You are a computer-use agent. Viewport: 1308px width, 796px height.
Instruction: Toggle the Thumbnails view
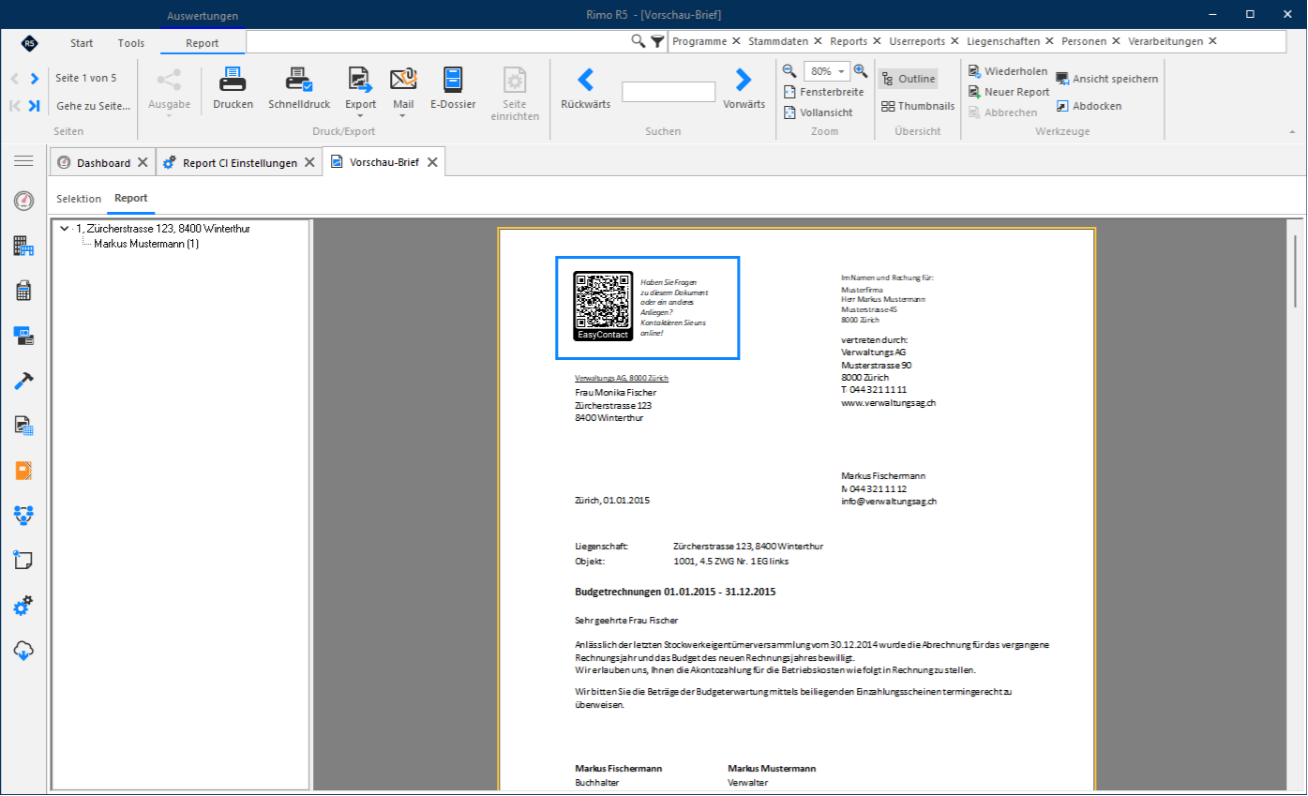click(918, 106)
